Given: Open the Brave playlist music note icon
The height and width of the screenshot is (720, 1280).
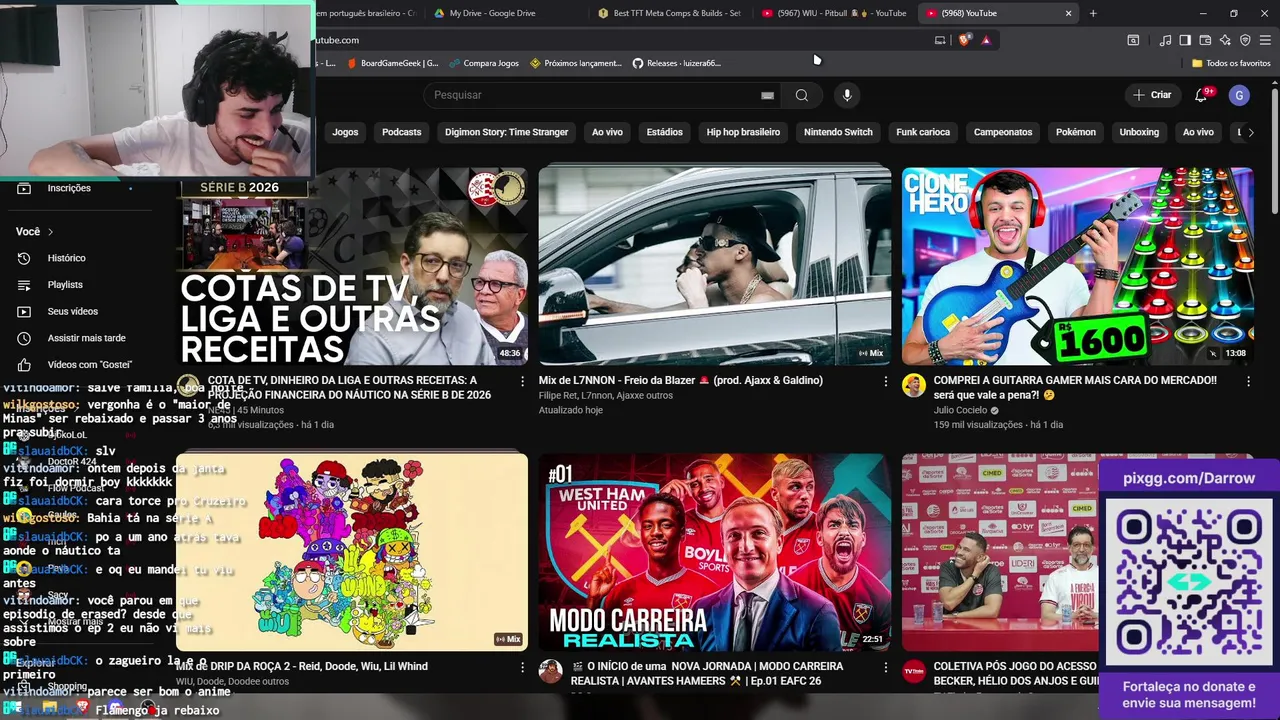Looking at the screenshot, I should (1165, 40).
